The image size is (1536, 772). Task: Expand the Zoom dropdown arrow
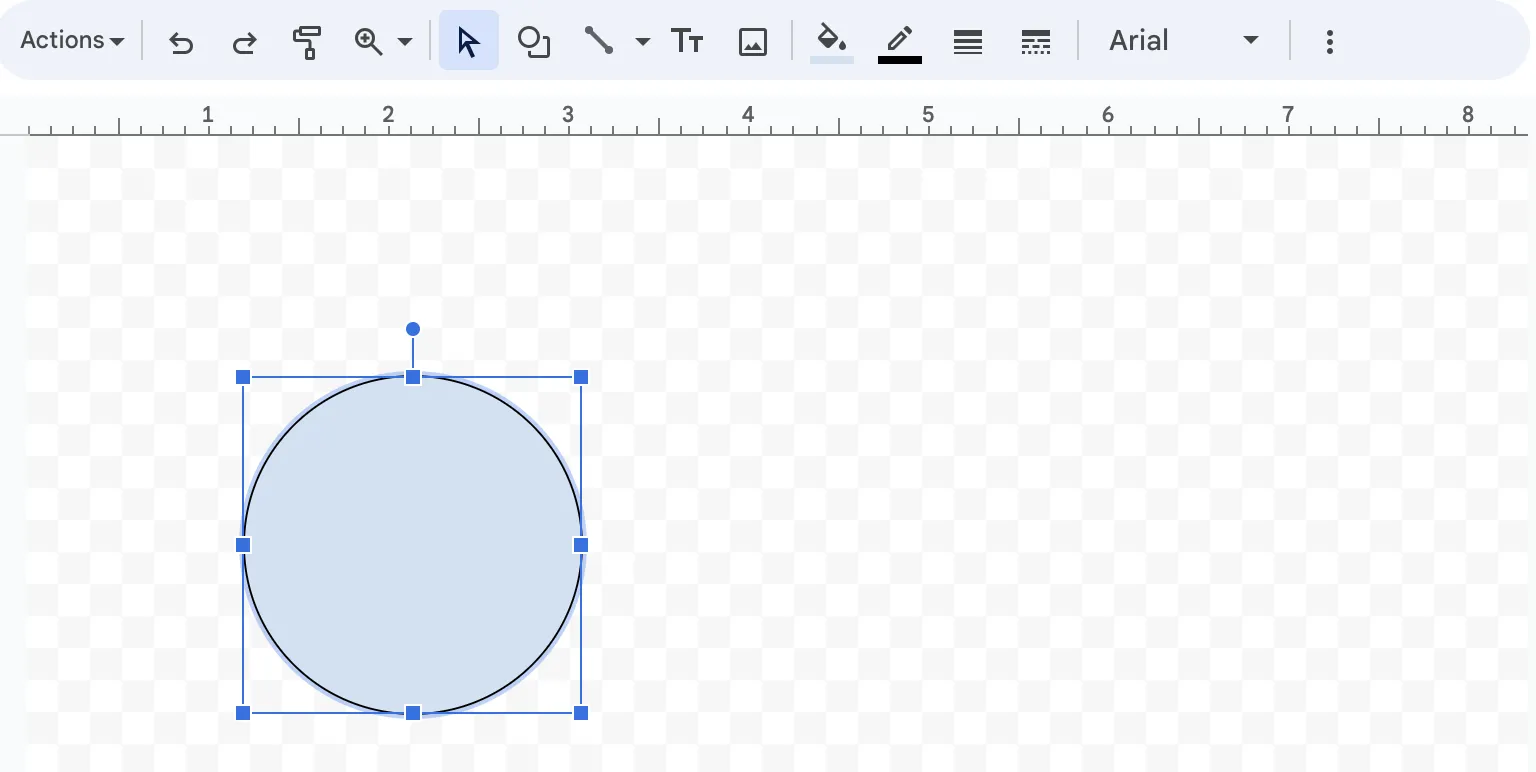point(405,42)
